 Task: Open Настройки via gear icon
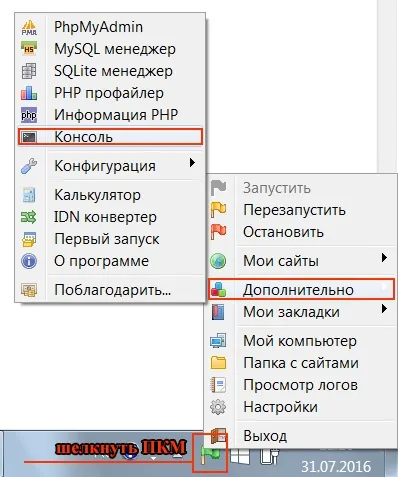point(218,407)
